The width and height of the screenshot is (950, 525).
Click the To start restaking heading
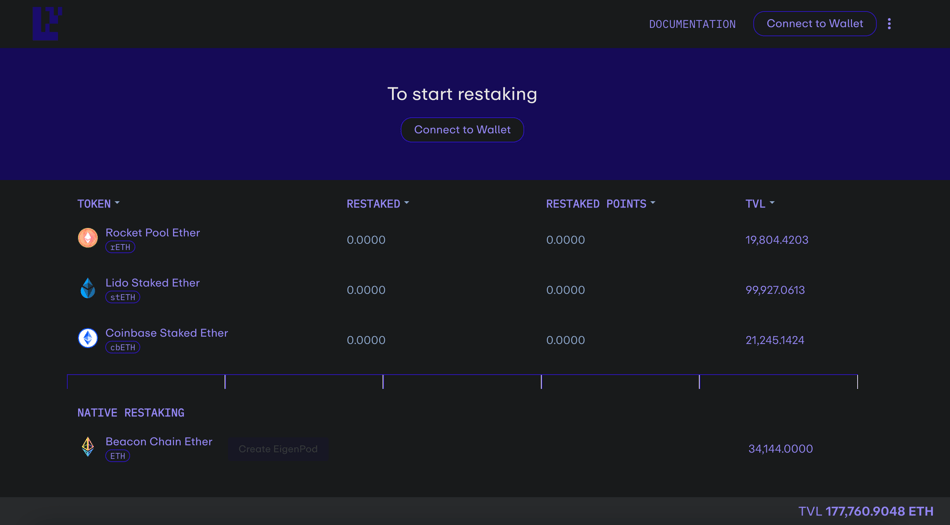click(462, 94)
